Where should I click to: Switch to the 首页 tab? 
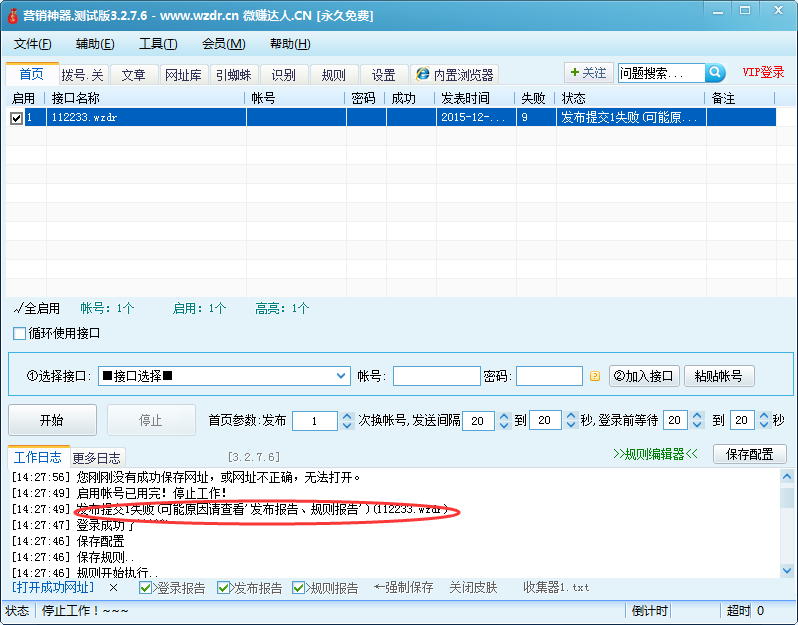[32, 74]
